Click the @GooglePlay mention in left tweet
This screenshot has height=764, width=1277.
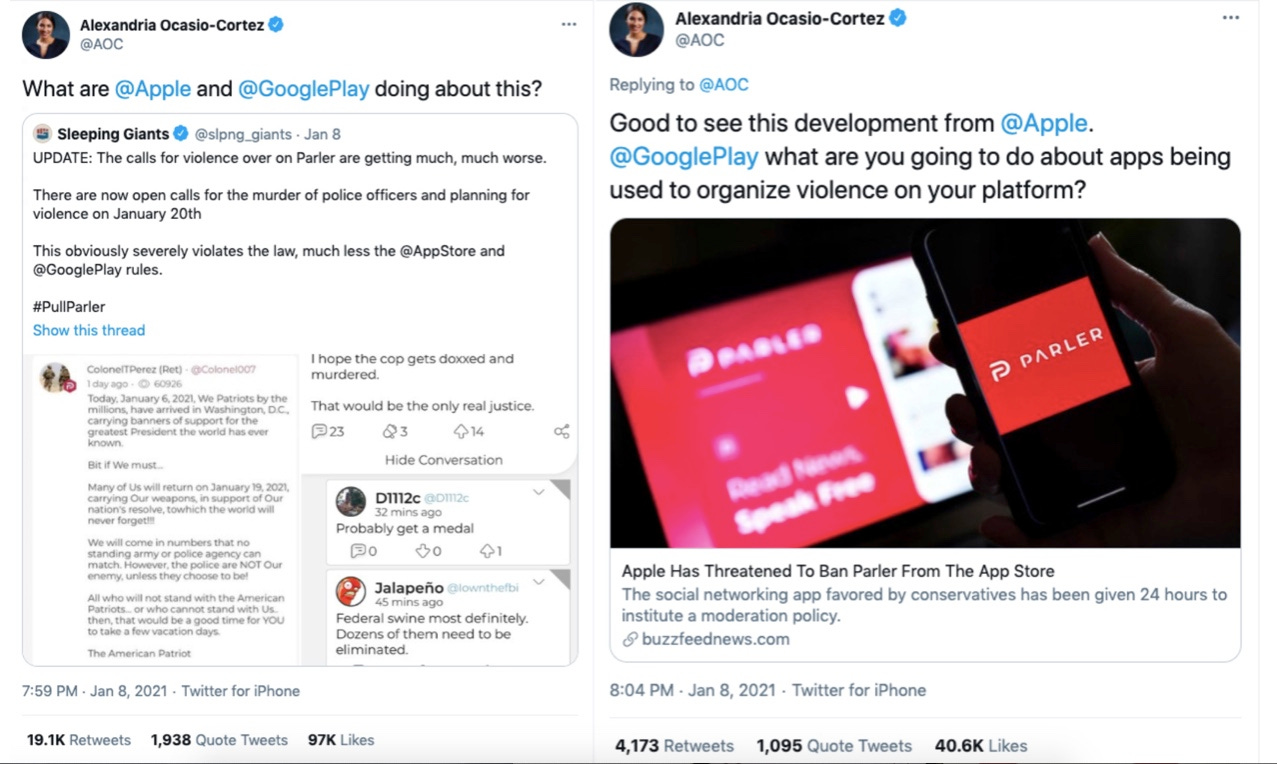click(304, 88)
